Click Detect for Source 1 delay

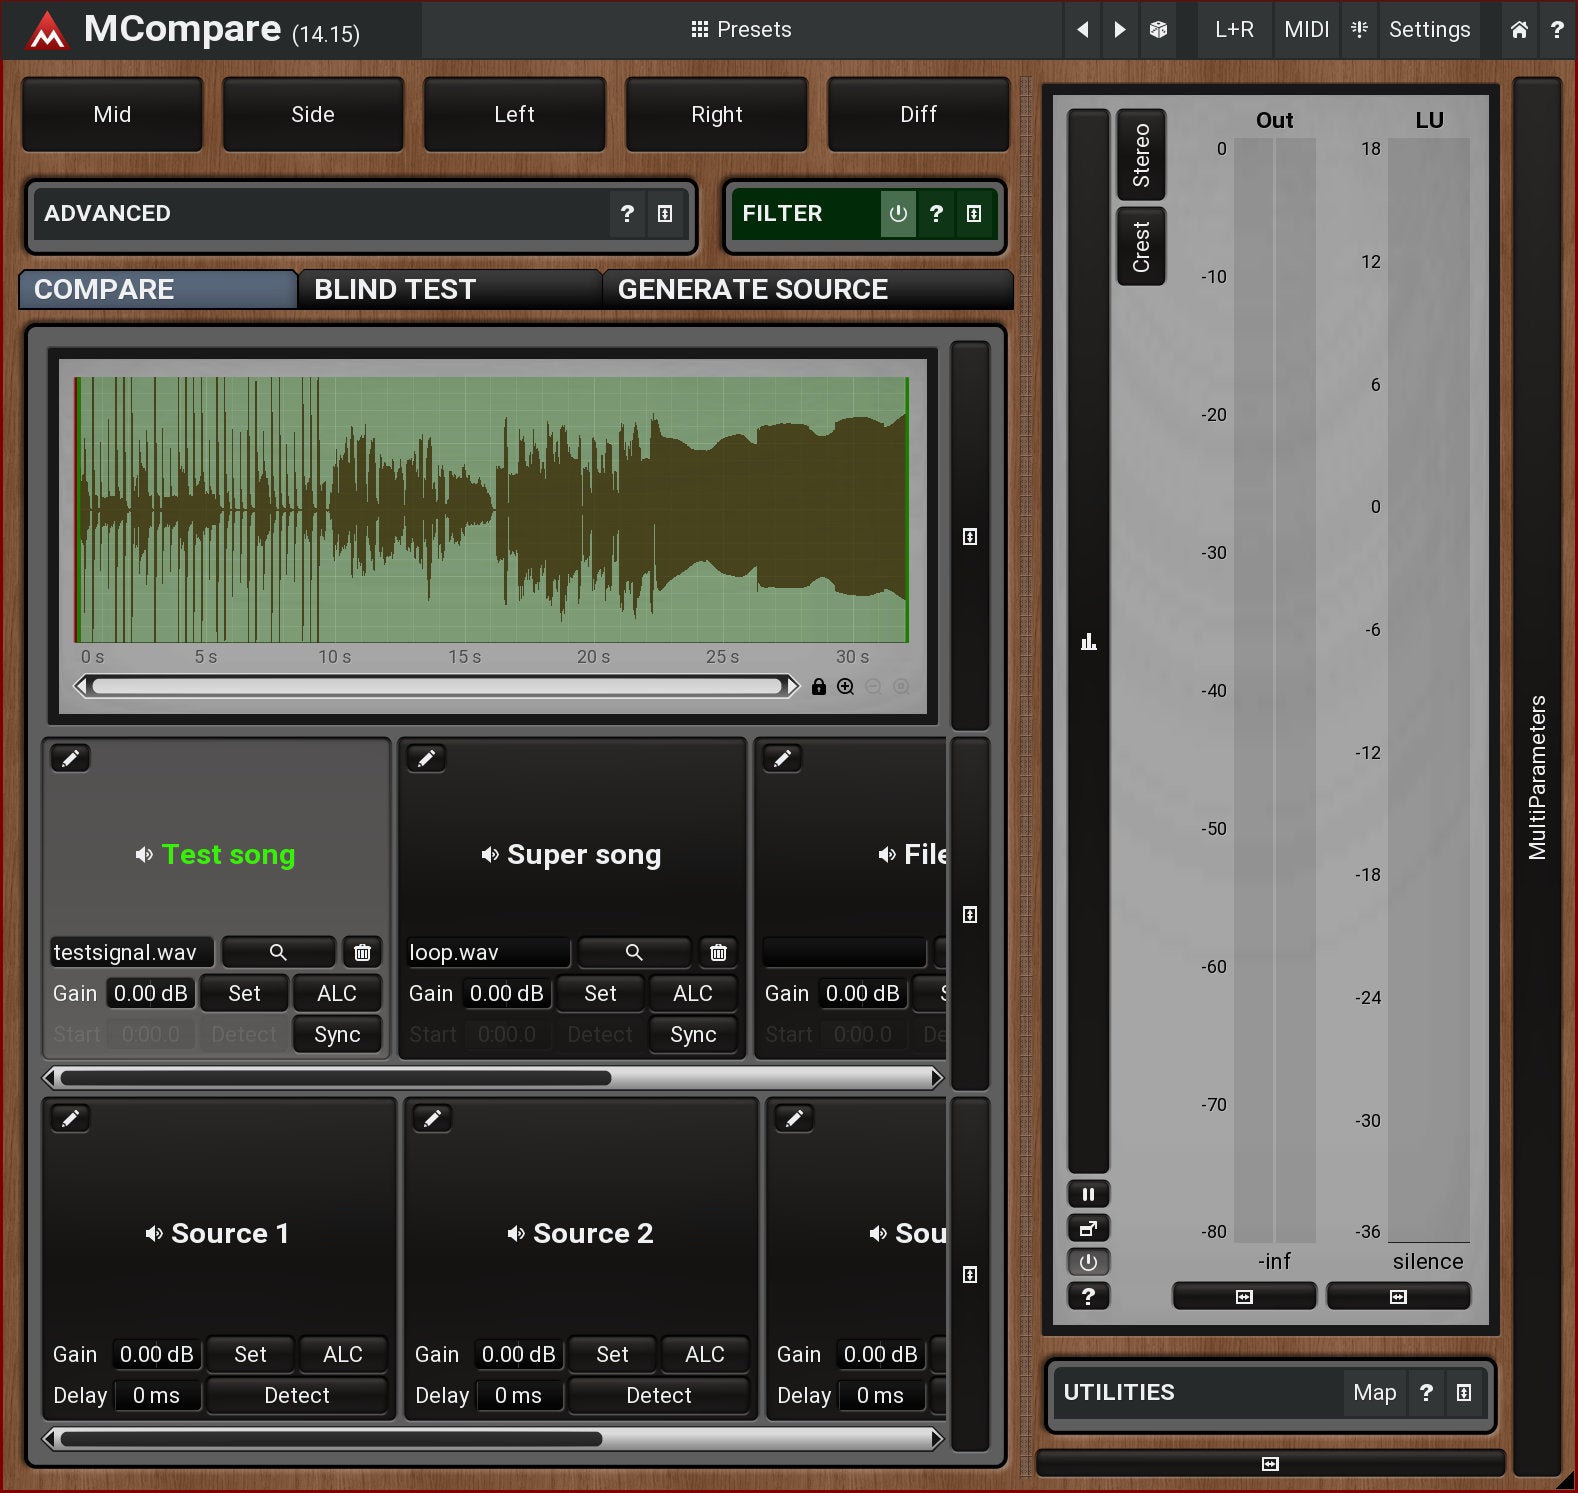pyautogui.click(x=296, y=1396)
